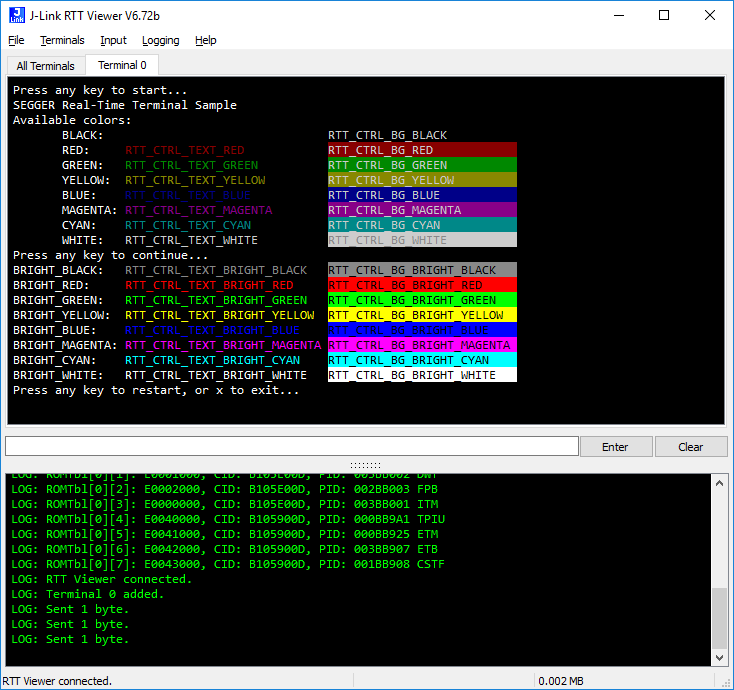Click the log panel scrollbar thumb
This screenshot has height=690, width=734.
click(x=720, y=619)
